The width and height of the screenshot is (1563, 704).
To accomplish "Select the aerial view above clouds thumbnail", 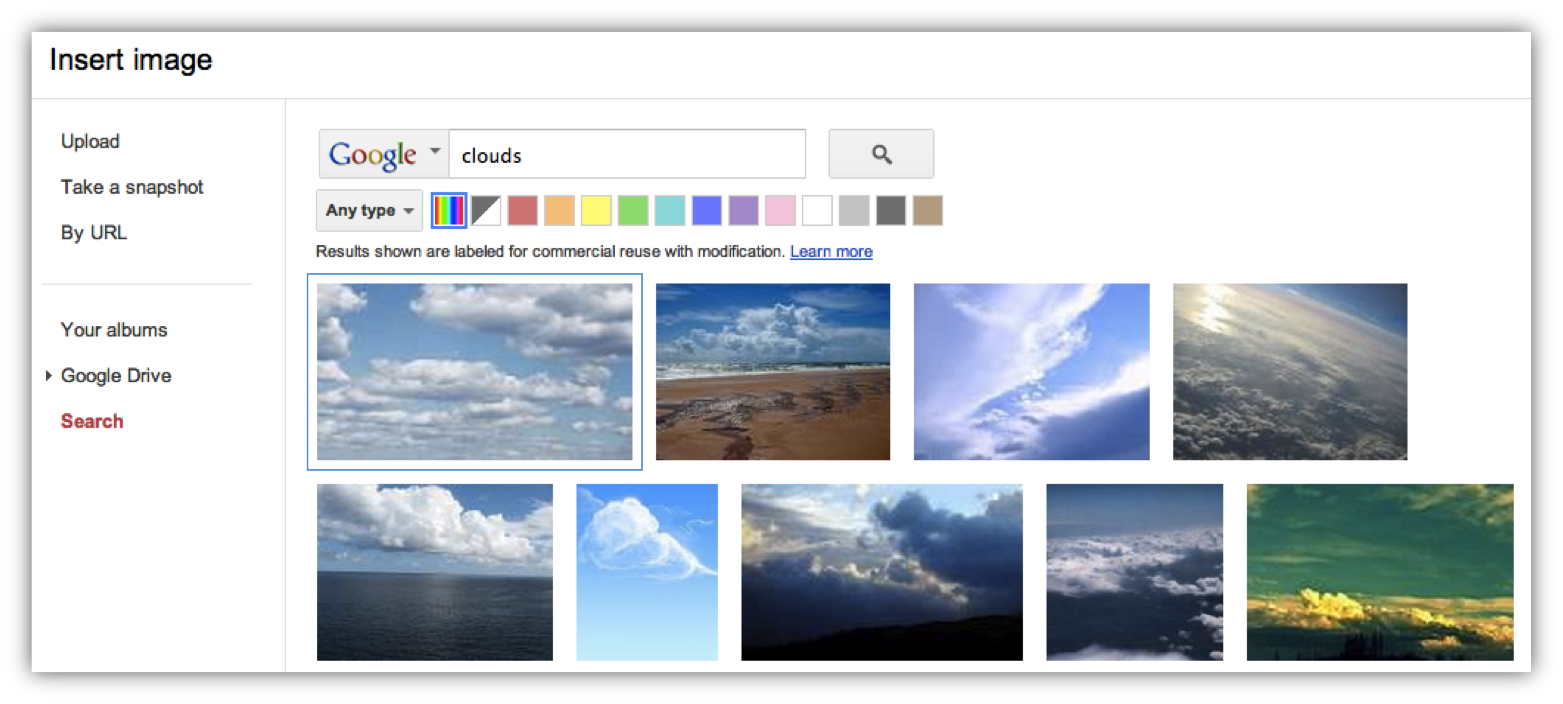I will click(1135, 573).
